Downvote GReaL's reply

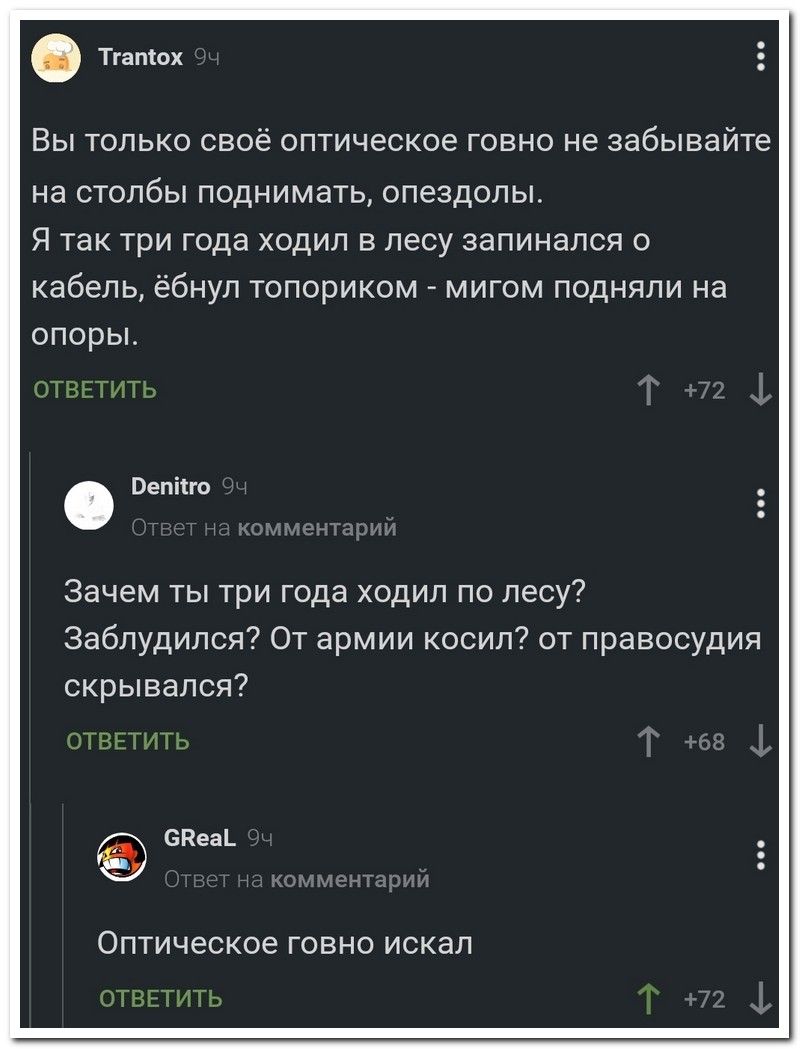[763, 997]
